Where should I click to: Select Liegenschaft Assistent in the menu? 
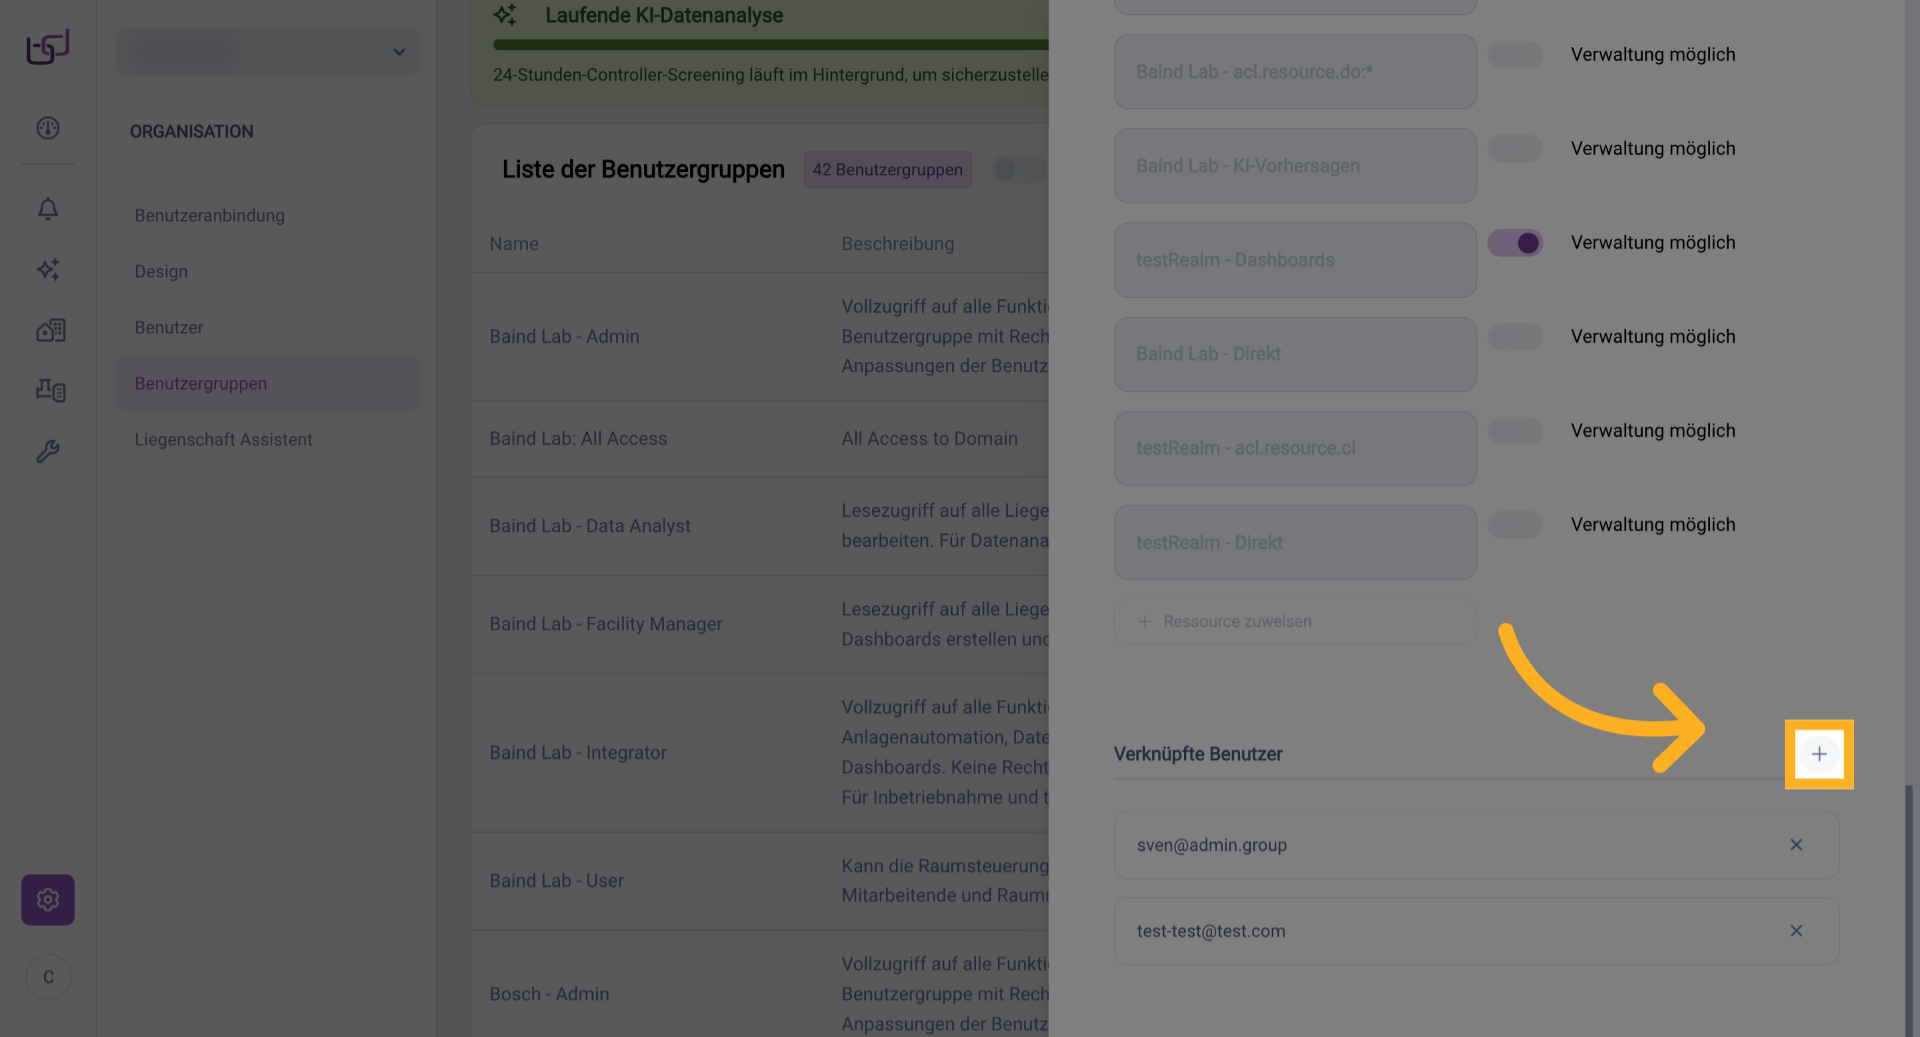[224, 439]
